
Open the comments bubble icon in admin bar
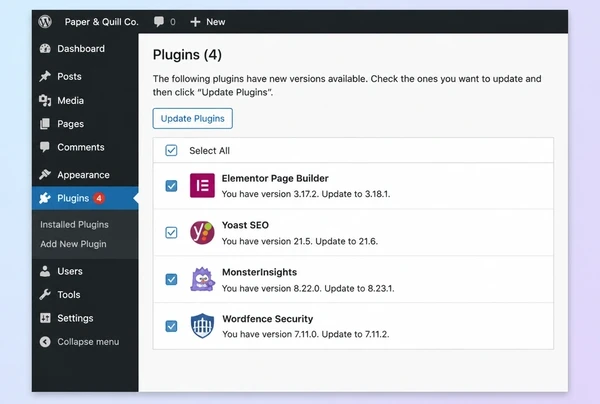click(x=158, y=21)
